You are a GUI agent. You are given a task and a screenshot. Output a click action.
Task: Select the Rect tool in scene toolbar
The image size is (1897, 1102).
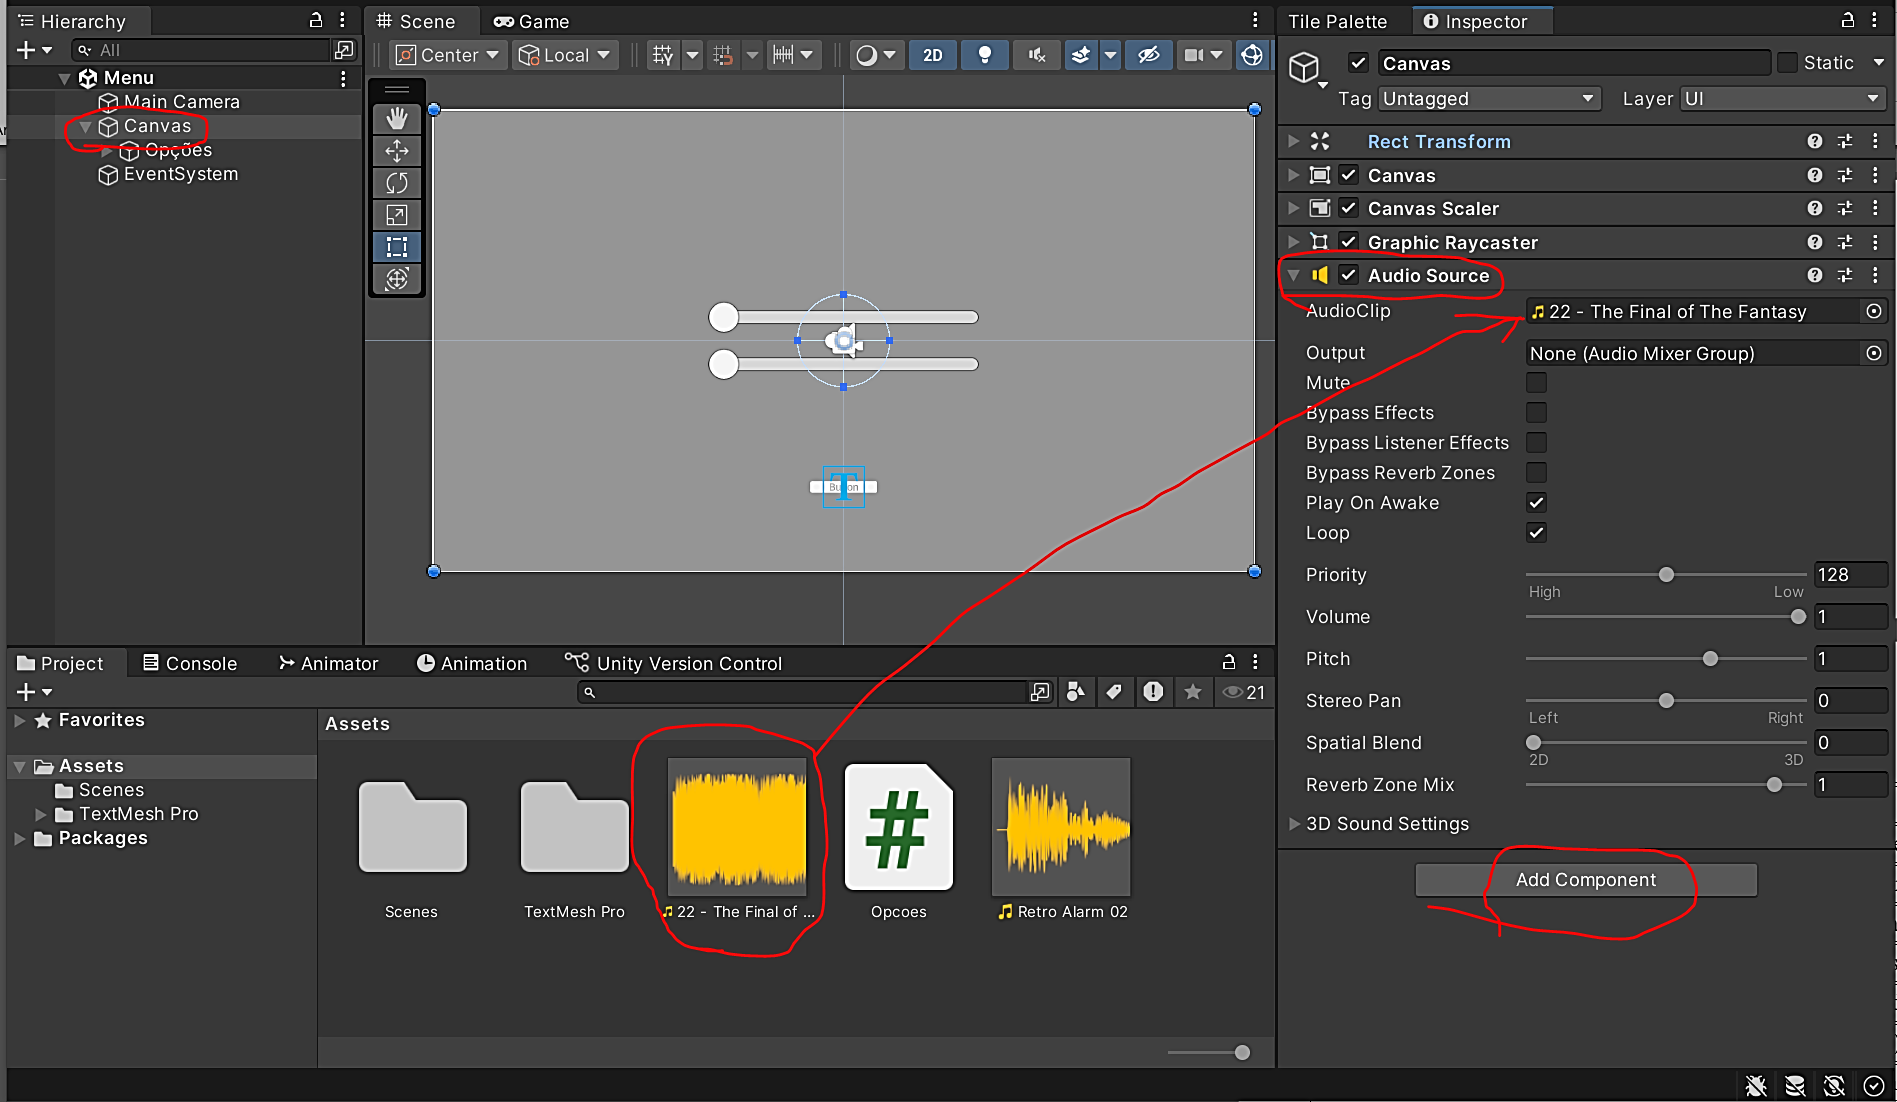[397, 247]
